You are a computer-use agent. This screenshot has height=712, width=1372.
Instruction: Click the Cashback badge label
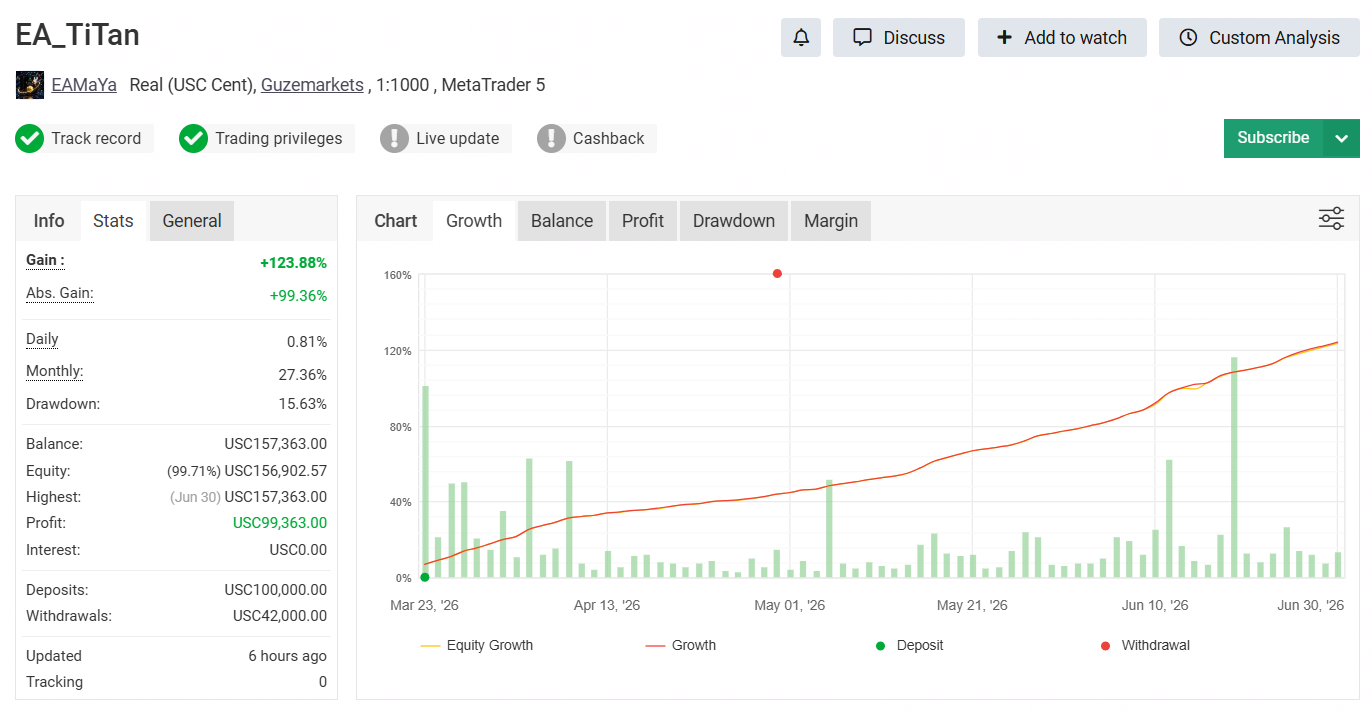point(609,139)
